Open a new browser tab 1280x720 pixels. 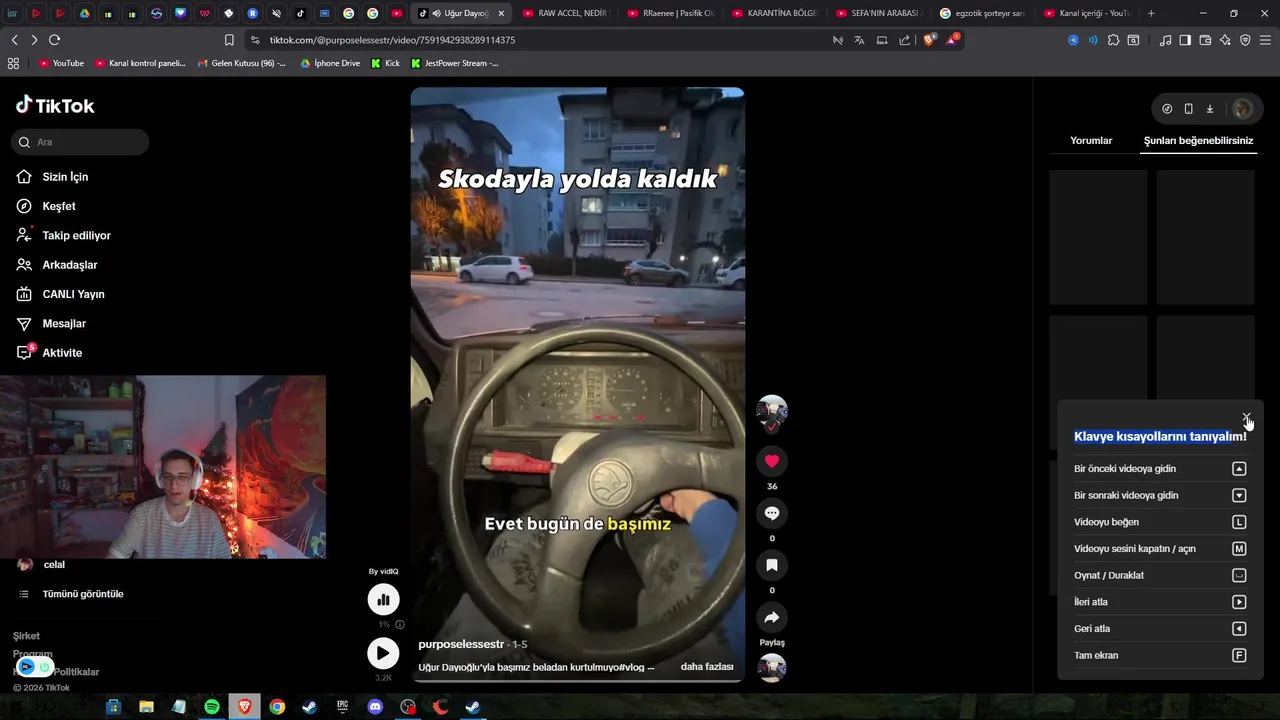(1151, 13)
